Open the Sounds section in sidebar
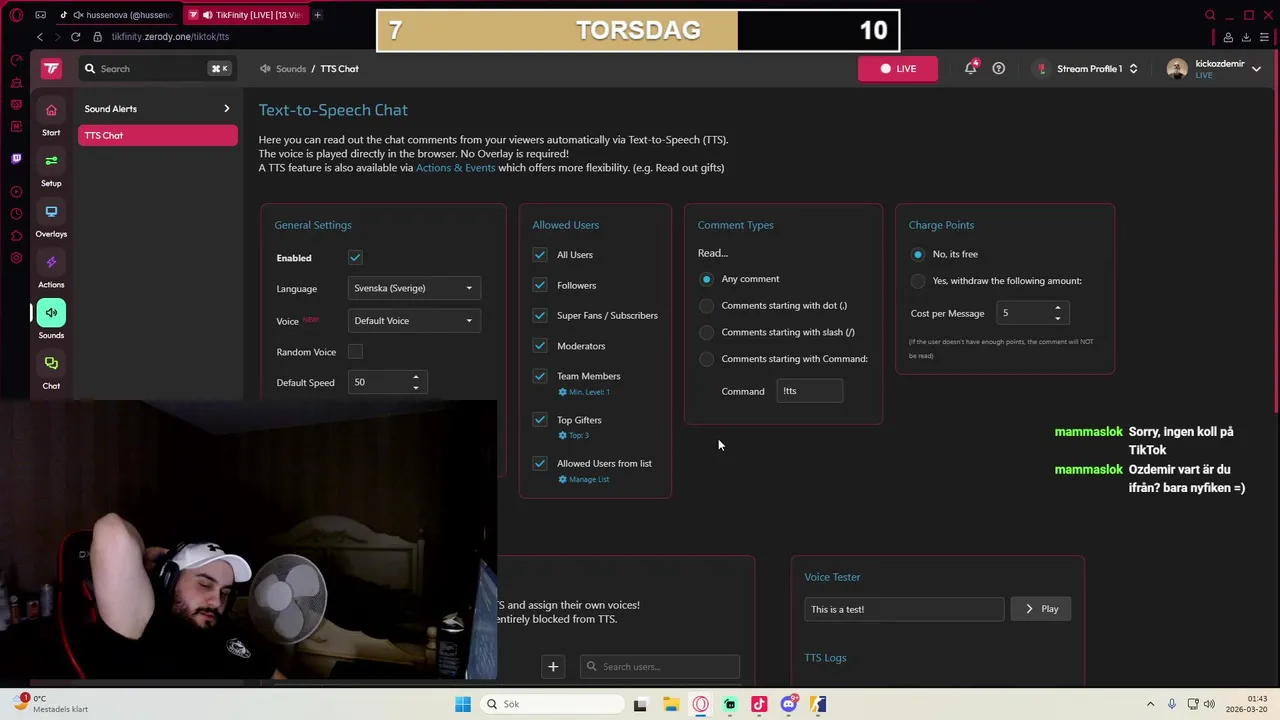Viewport: 1280px width, 720px height. click(x=51, y=320)
